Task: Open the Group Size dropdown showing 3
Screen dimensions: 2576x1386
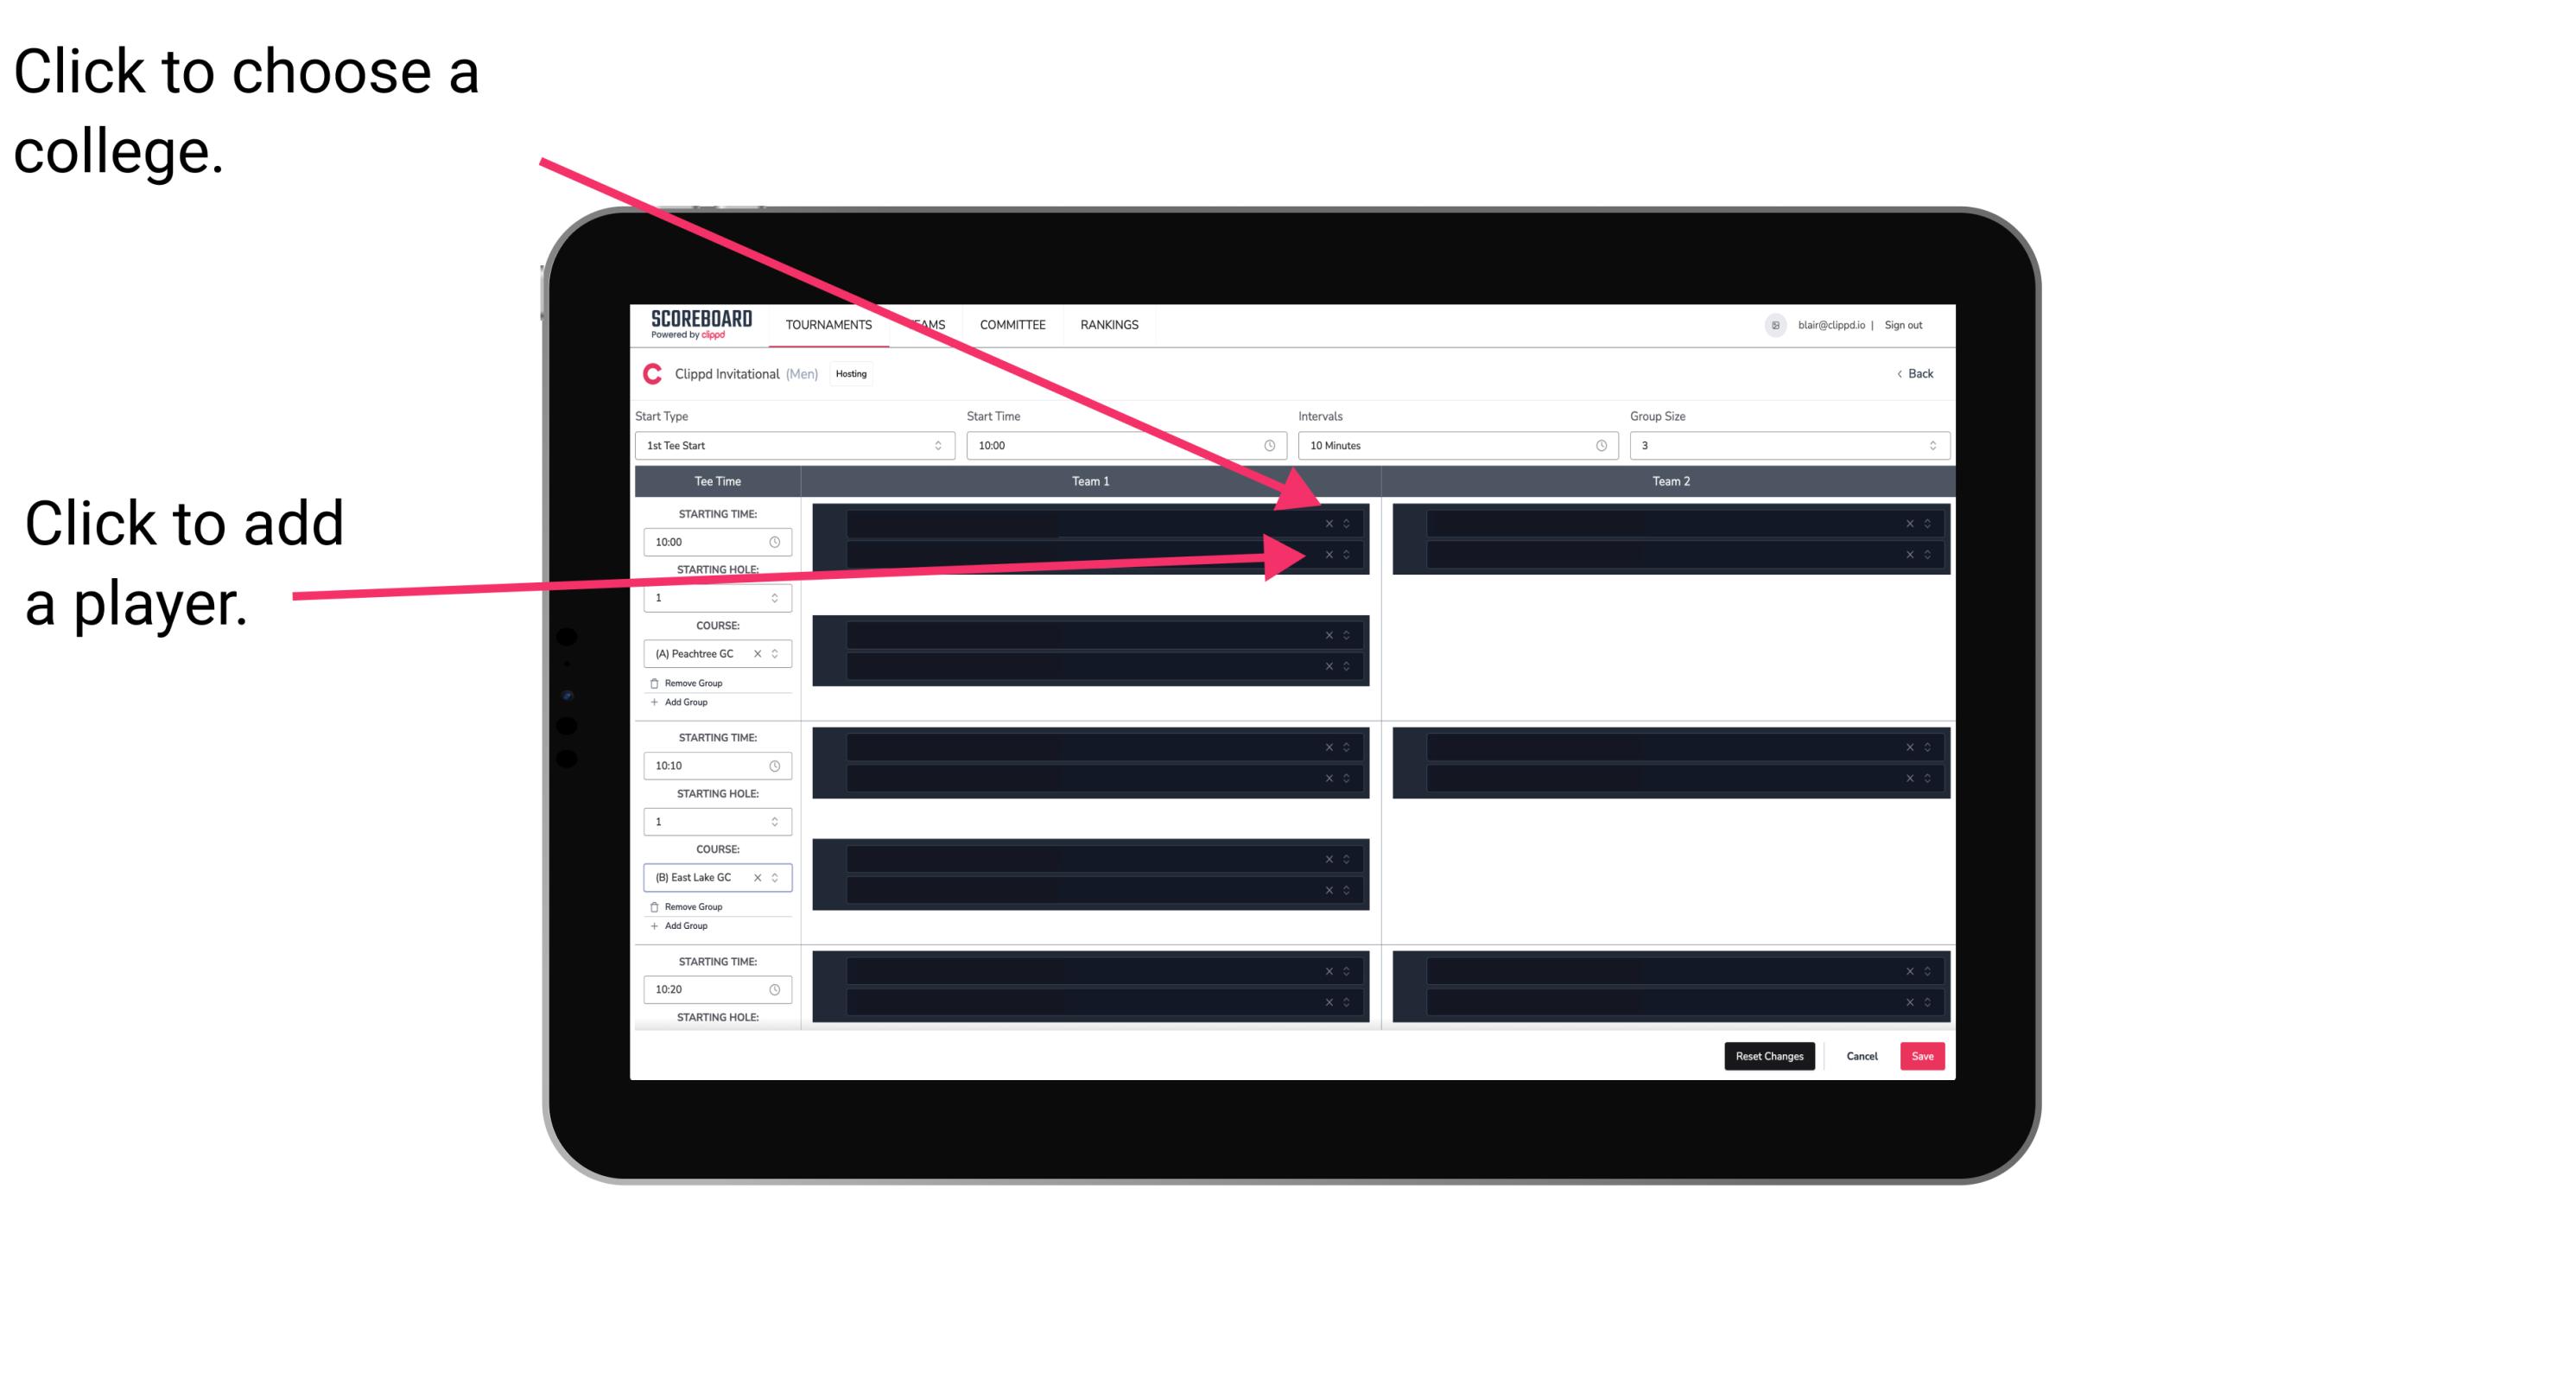Action: coord(1780,446)
